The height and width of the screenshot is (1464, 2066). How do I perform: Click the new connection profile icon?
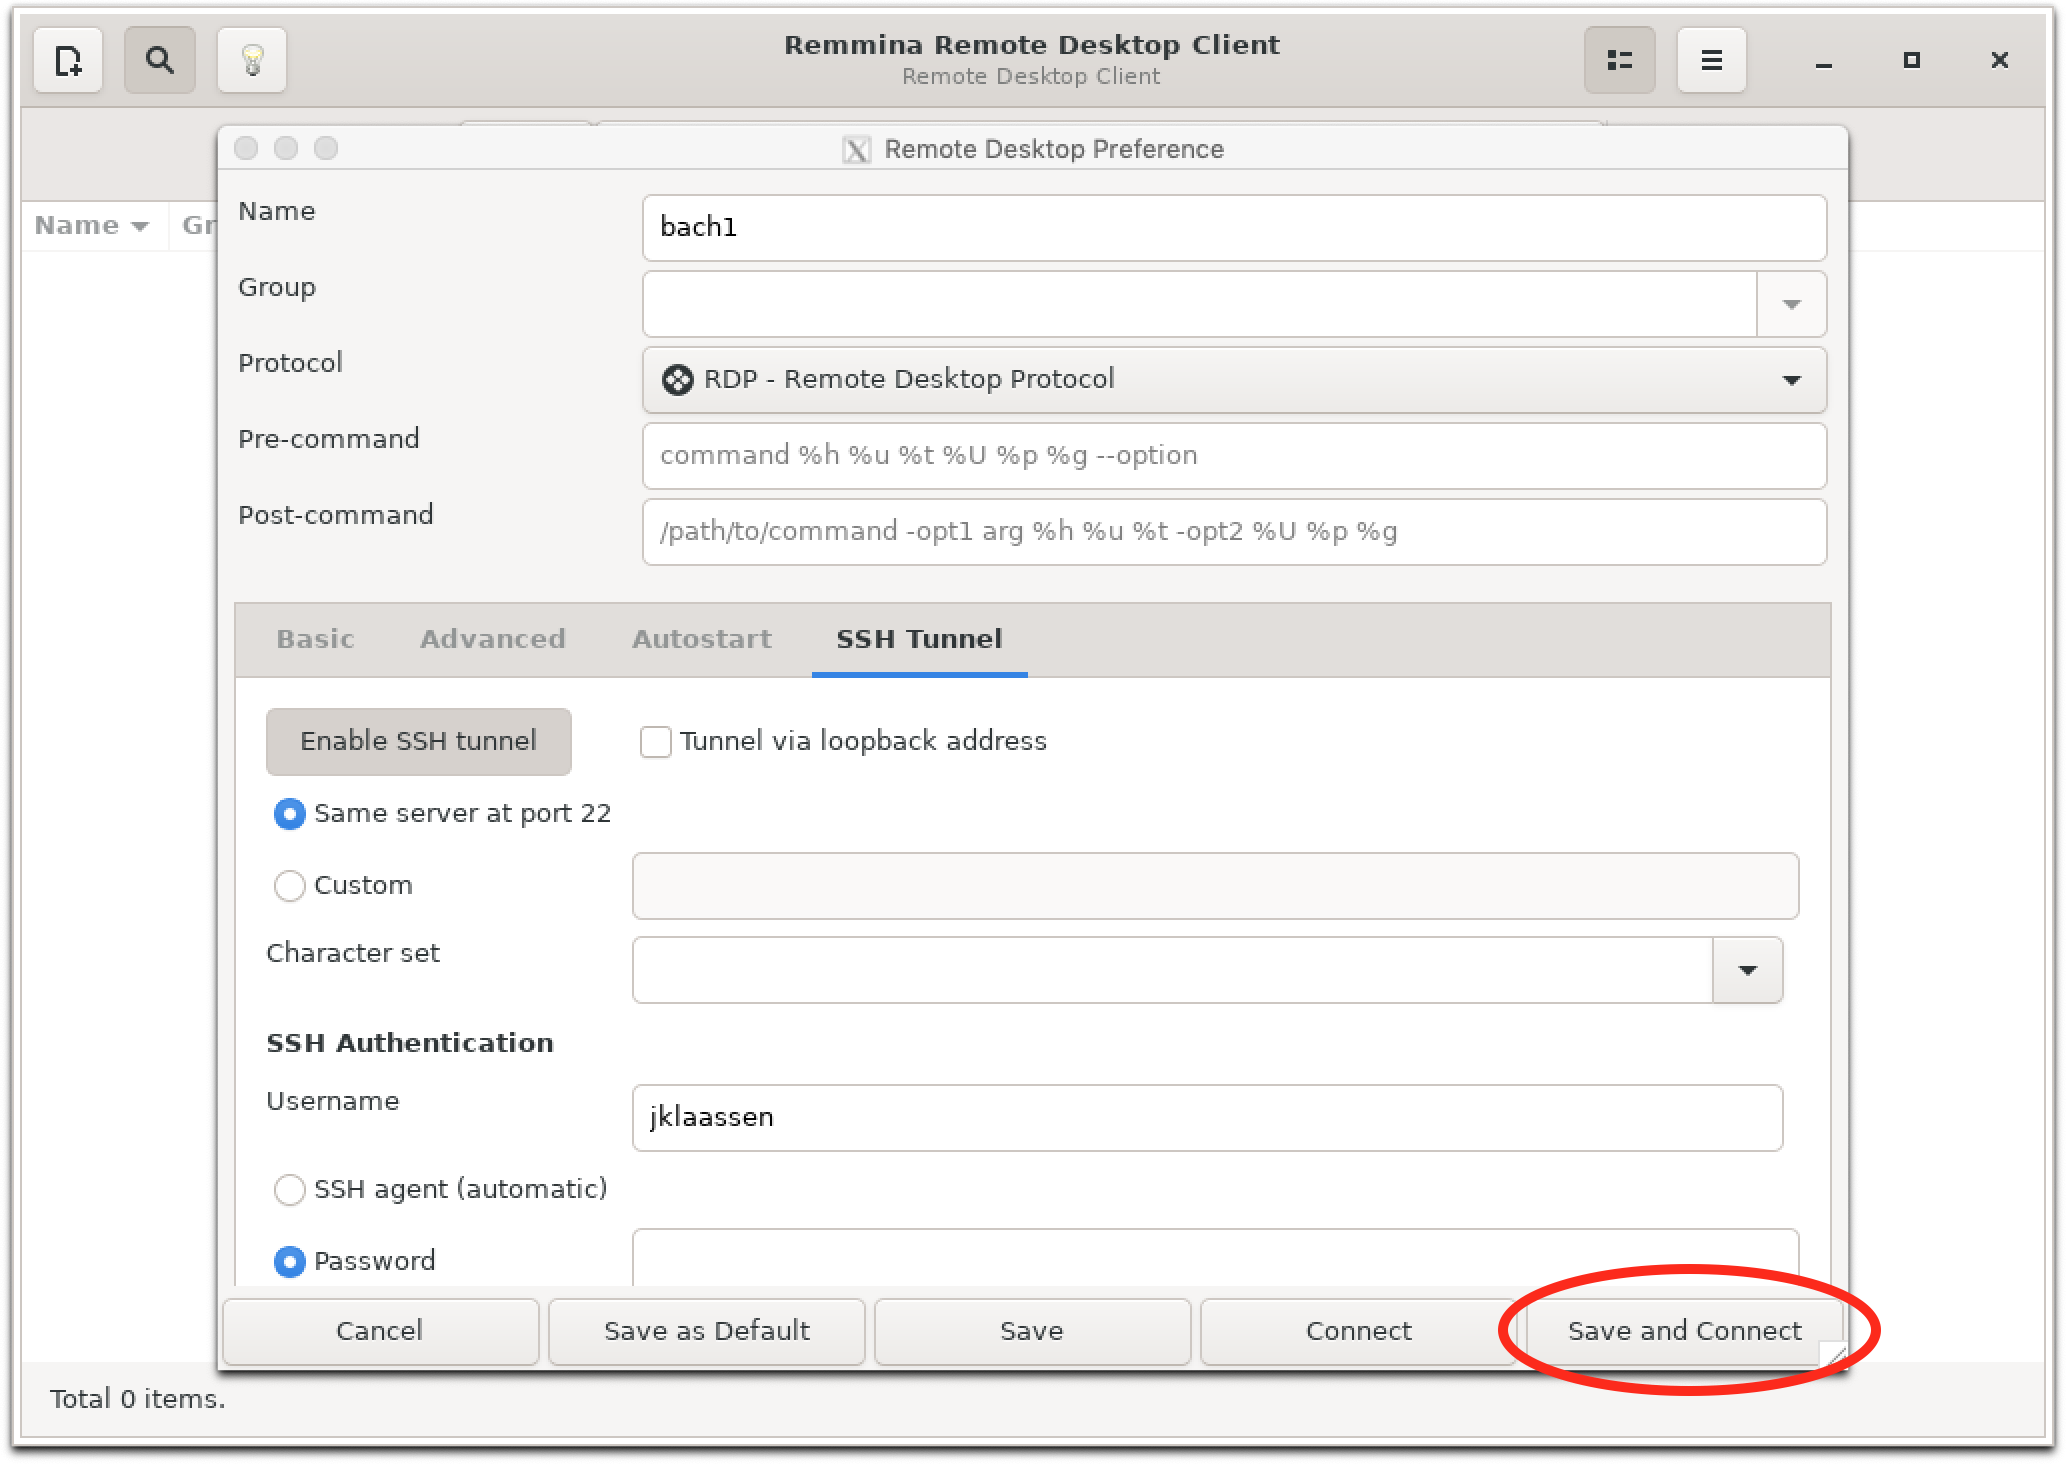click(x=68, y=61)
